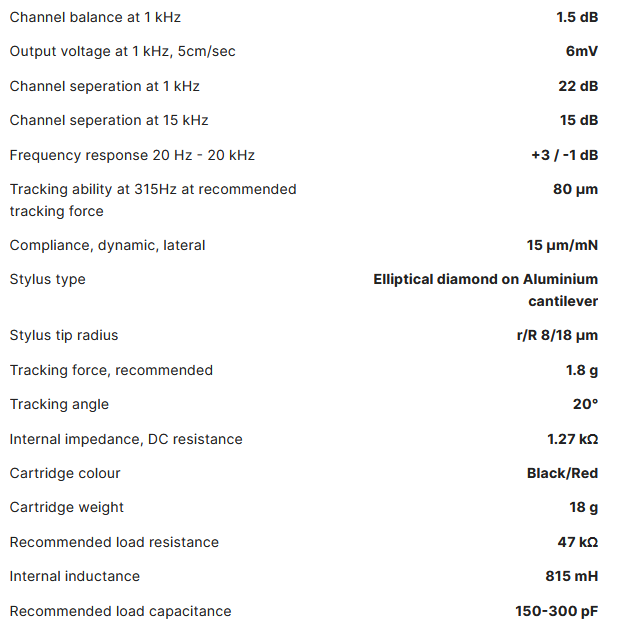Select the 6mV output voltage value
621x634 pixels.
pos(582,51)
